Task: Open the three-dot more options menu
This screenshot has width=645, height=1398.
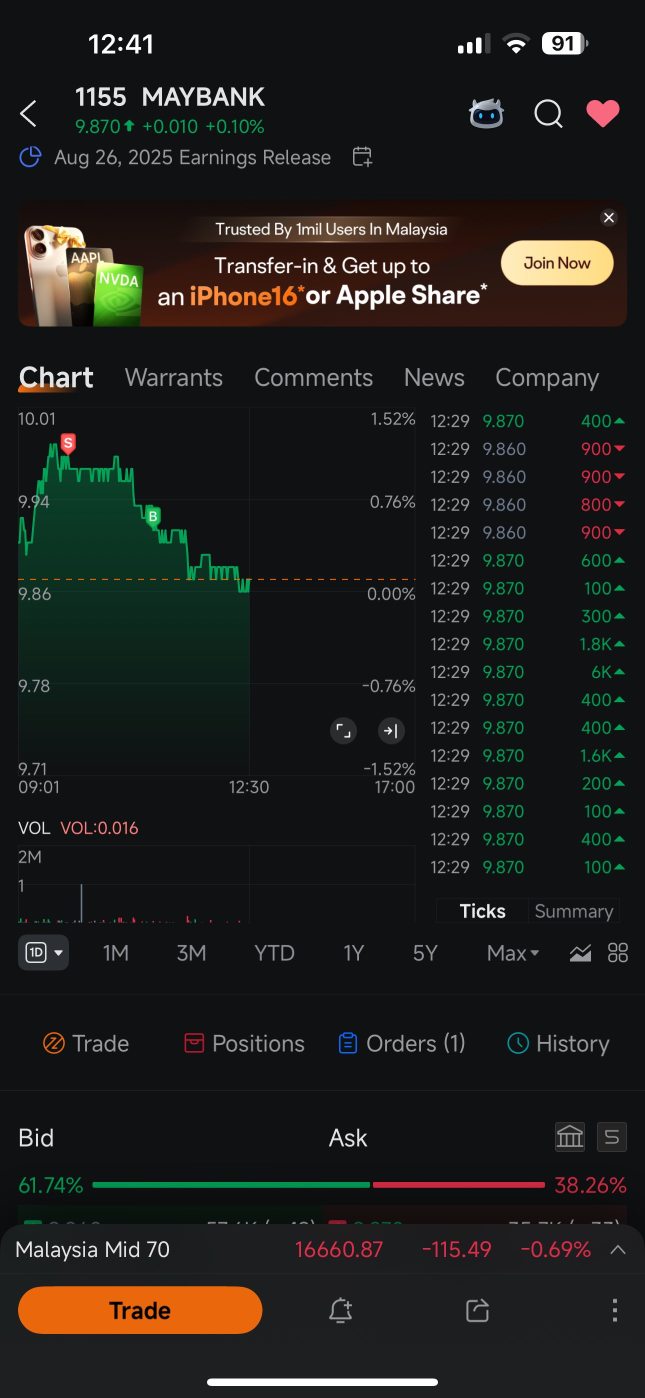Action: point(614,1310)
